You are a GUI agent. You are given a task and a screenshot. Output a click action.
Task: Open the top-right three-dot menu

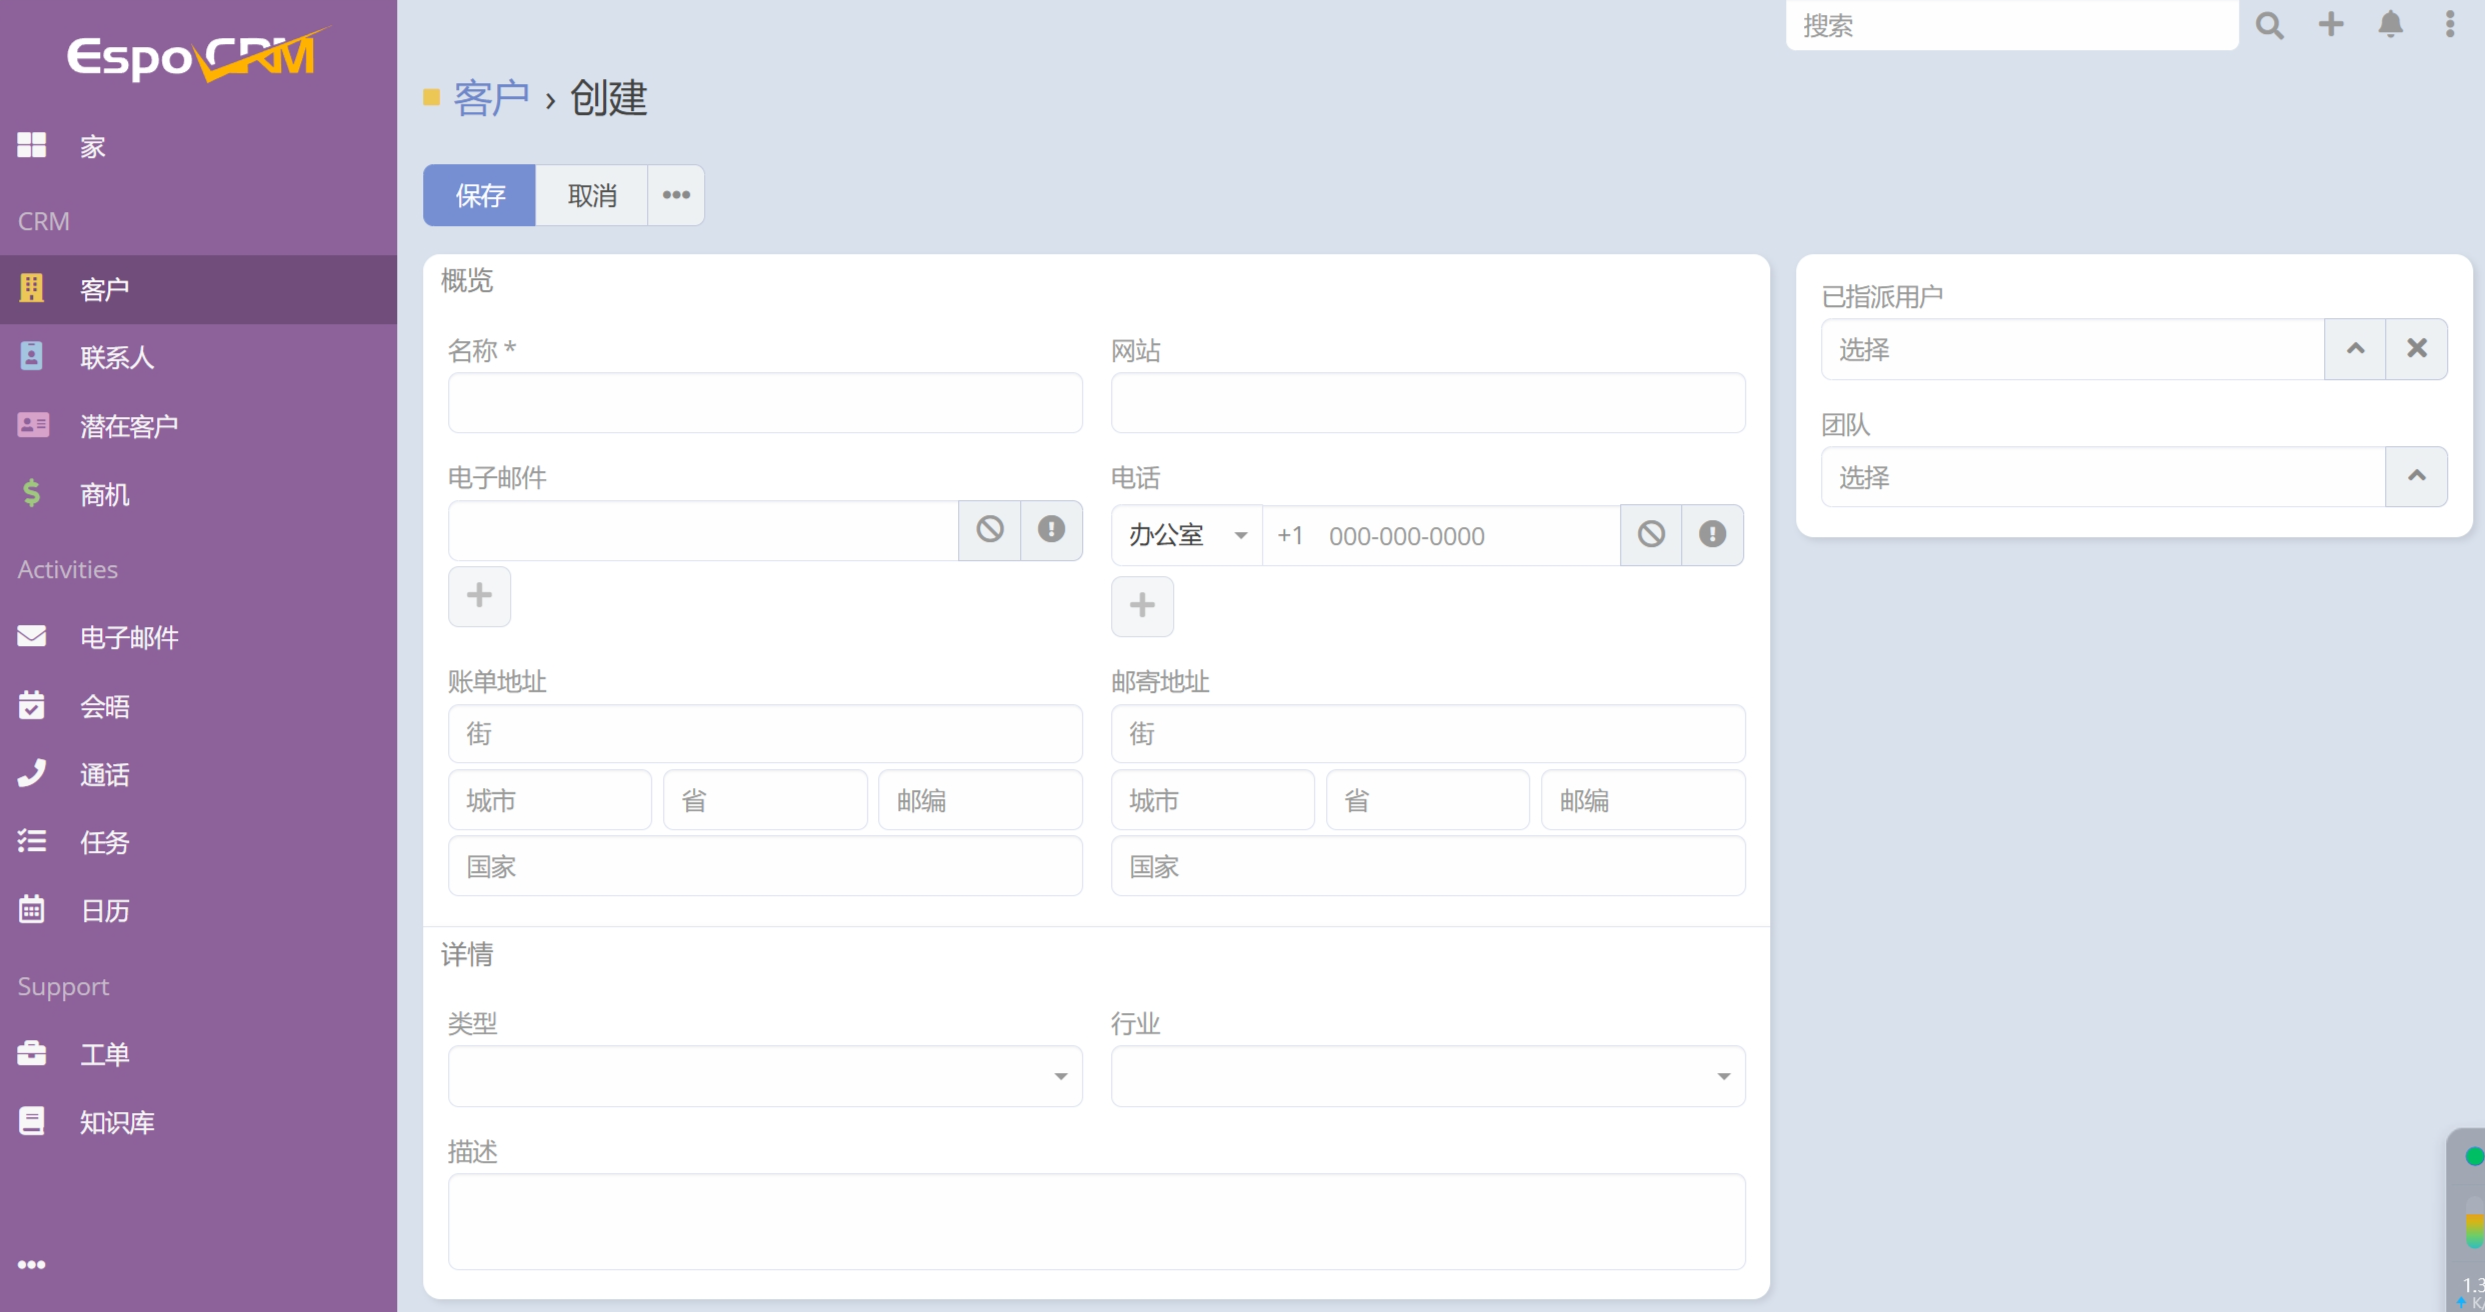click(2449, 25)
